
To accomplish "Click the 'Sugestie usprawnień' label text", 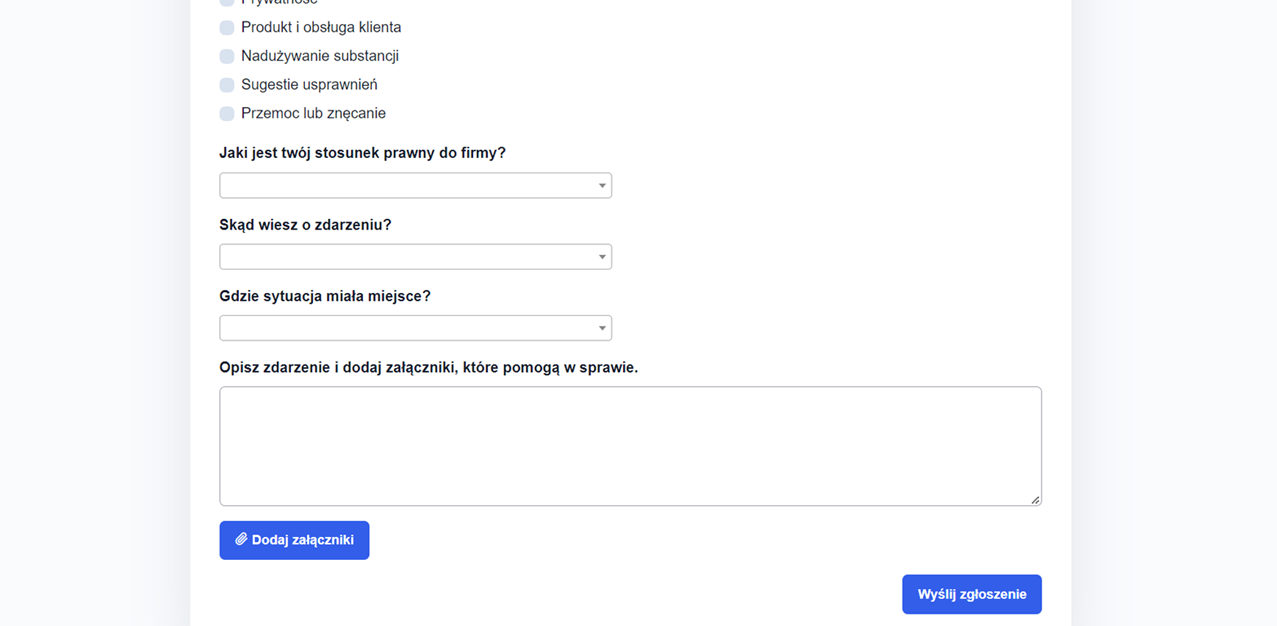I will (309, 85).
